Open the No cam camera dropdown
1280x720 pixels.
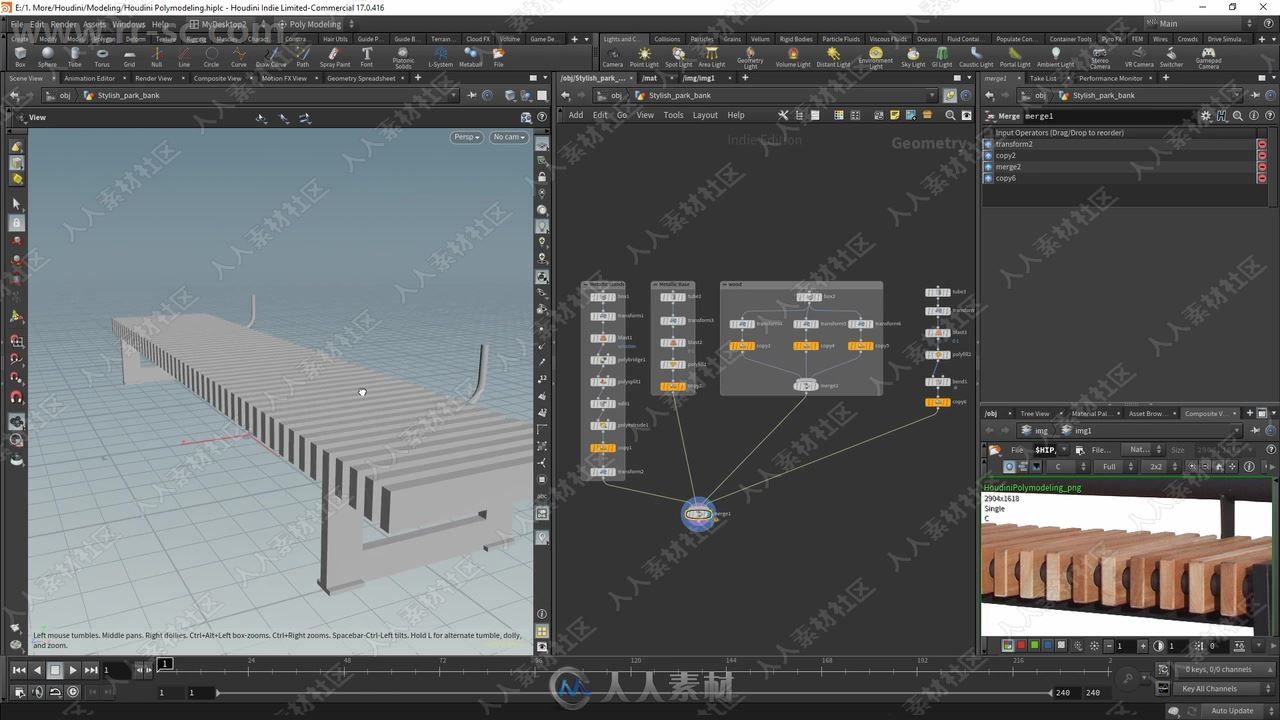pyautogui.click(x=508, y=137)
